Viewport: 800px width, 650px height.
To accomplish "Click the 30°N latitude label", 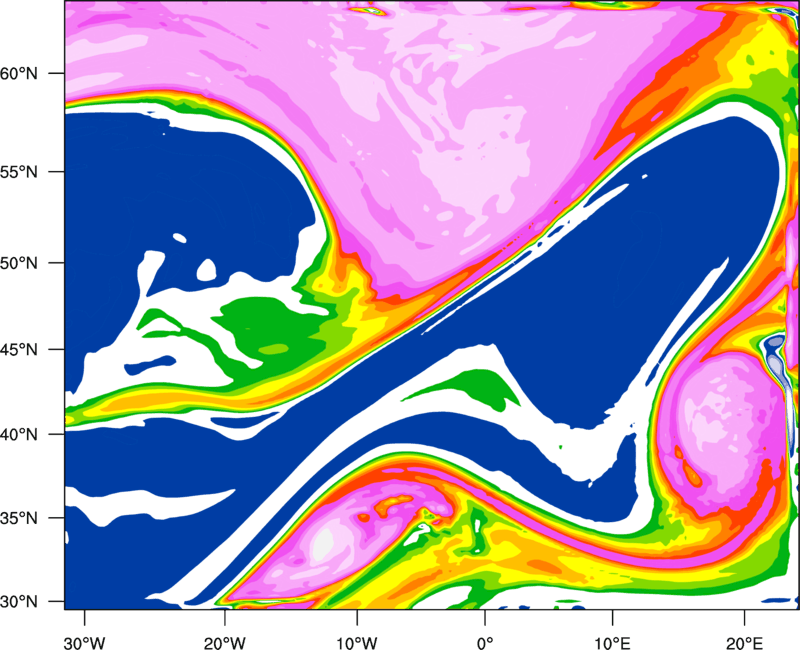I will point(19,602).
